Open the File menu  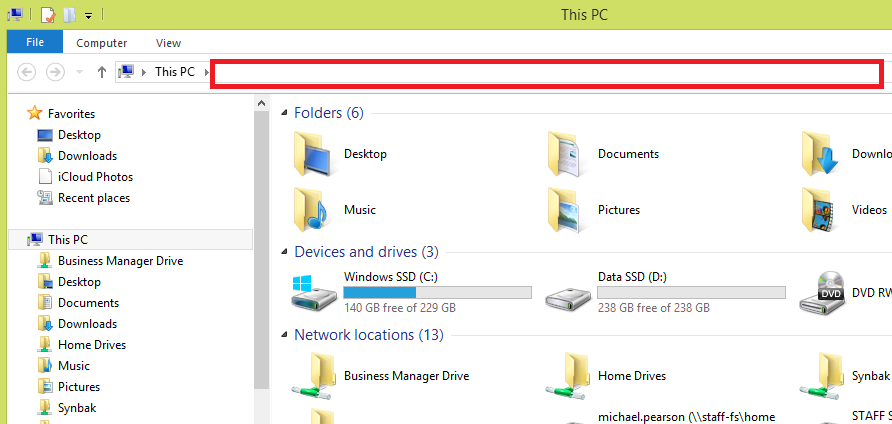click(x=35, y=43)
